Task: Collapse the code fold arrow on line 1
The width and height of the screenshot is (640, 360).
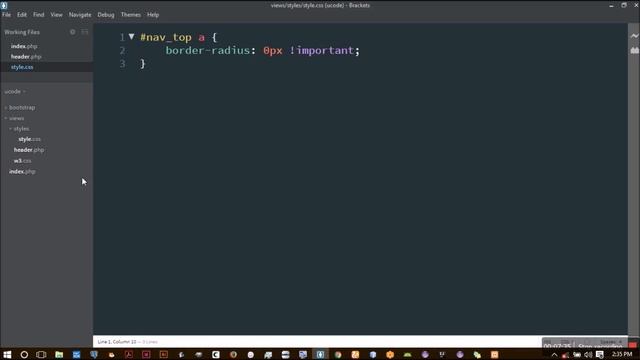Action: point(131,37)
